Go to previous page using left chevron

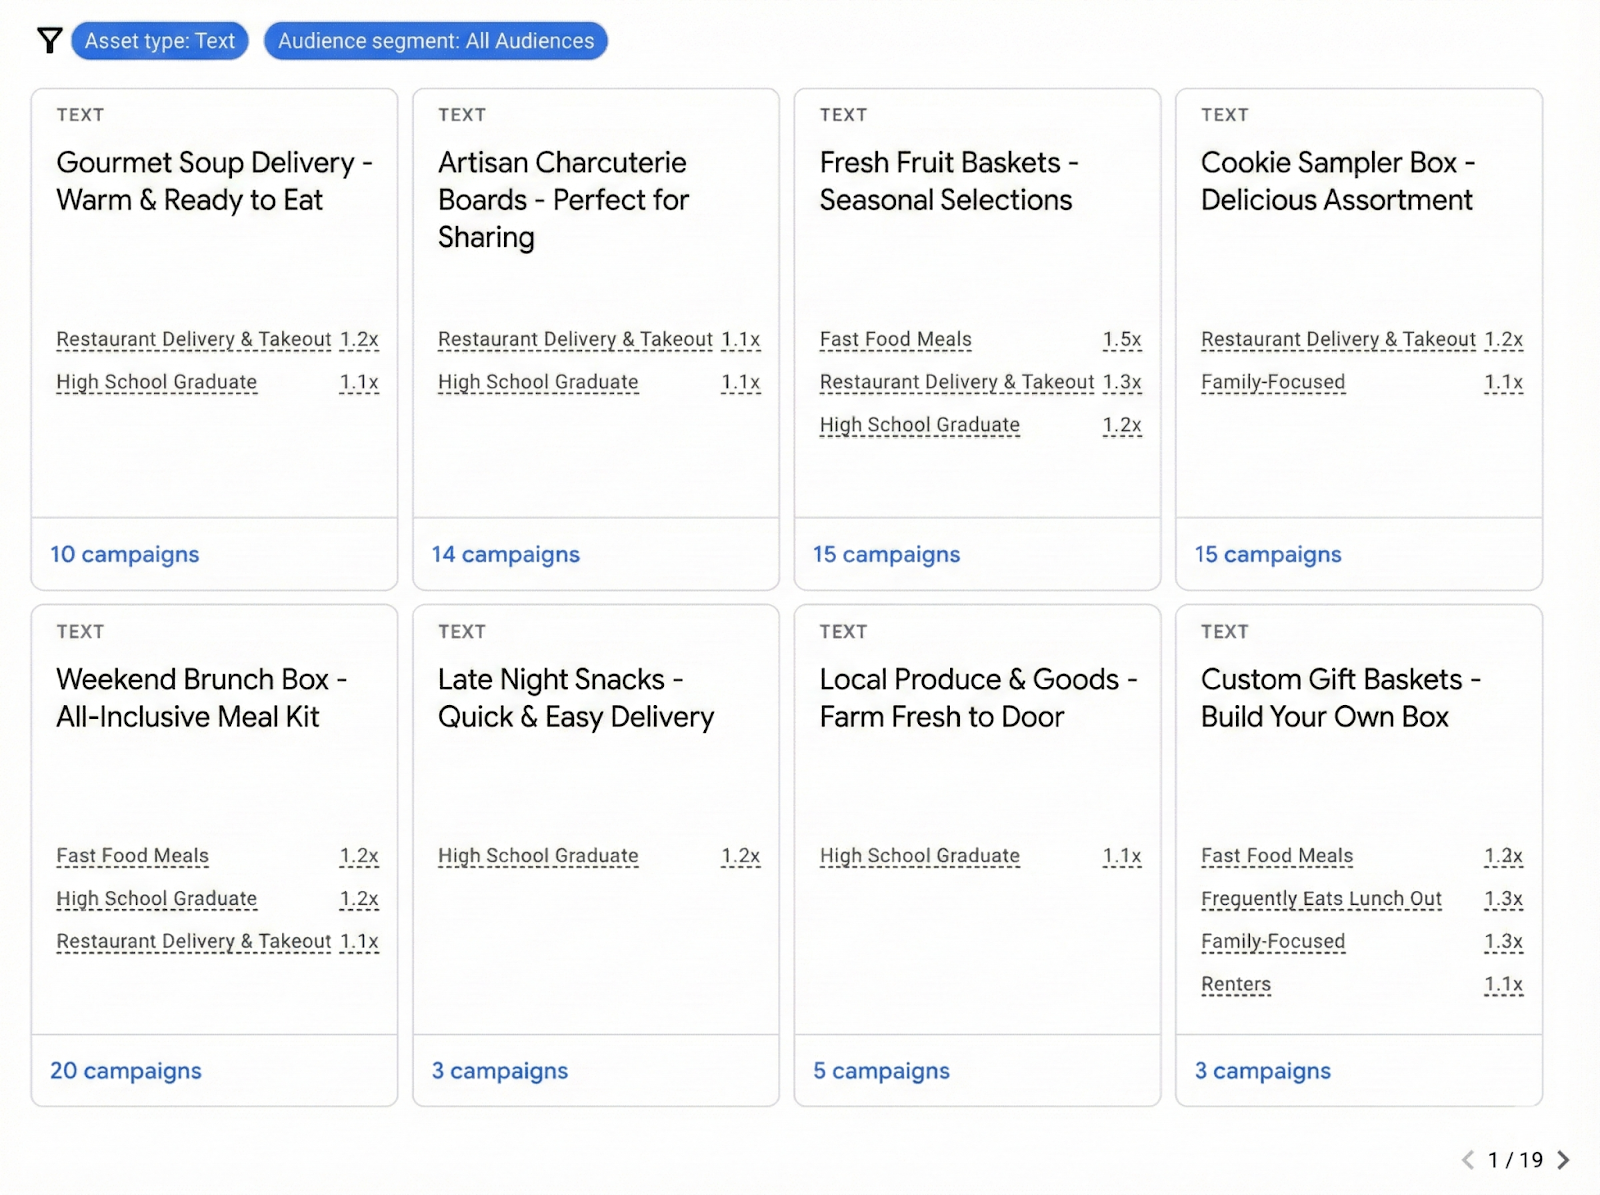click(1468, 1160)
